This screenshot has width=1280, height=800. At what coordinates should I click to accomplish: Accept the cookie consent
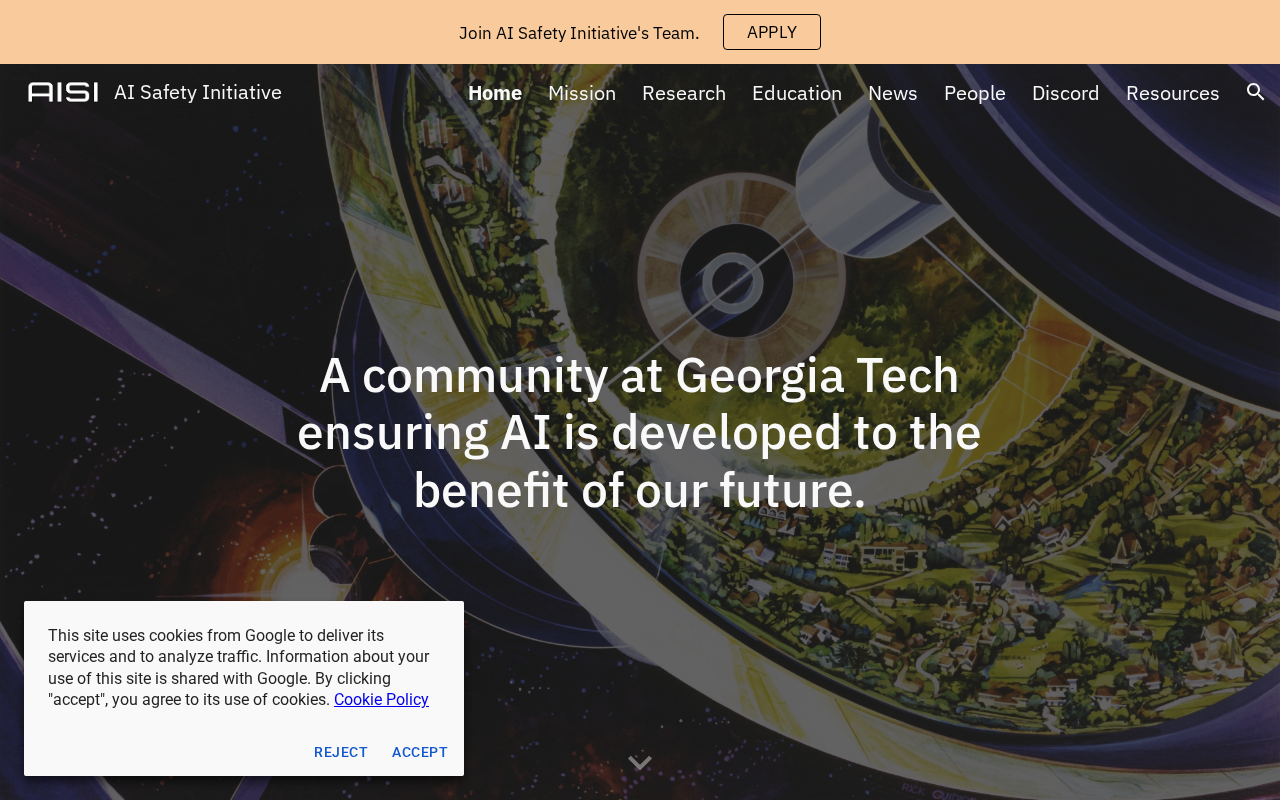420,752
